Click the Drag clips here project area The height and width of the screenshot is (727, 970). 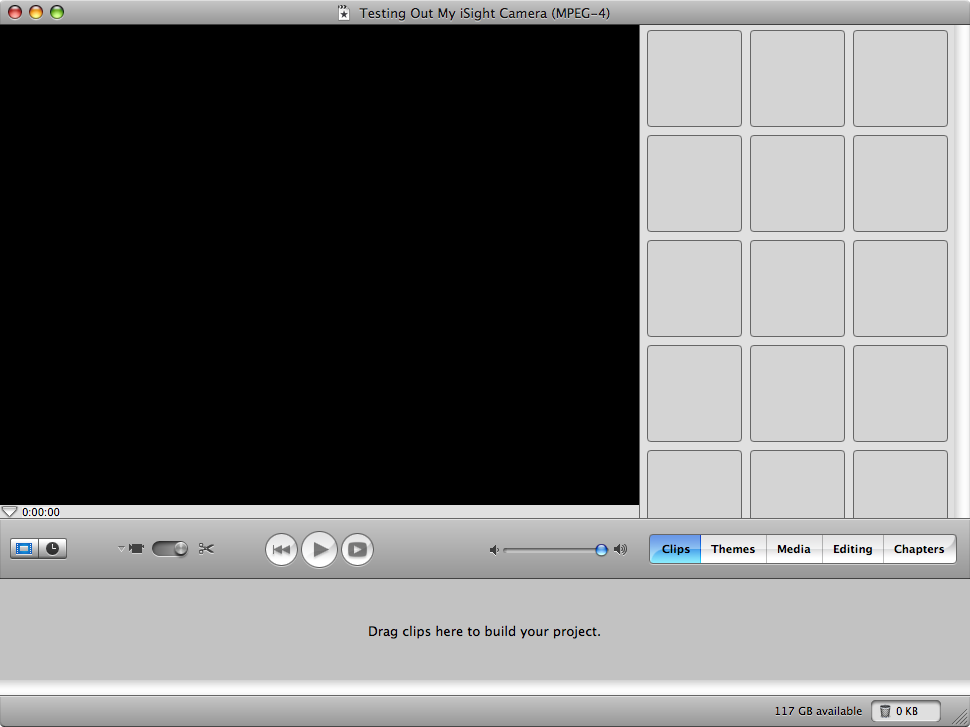coord(484,631)
